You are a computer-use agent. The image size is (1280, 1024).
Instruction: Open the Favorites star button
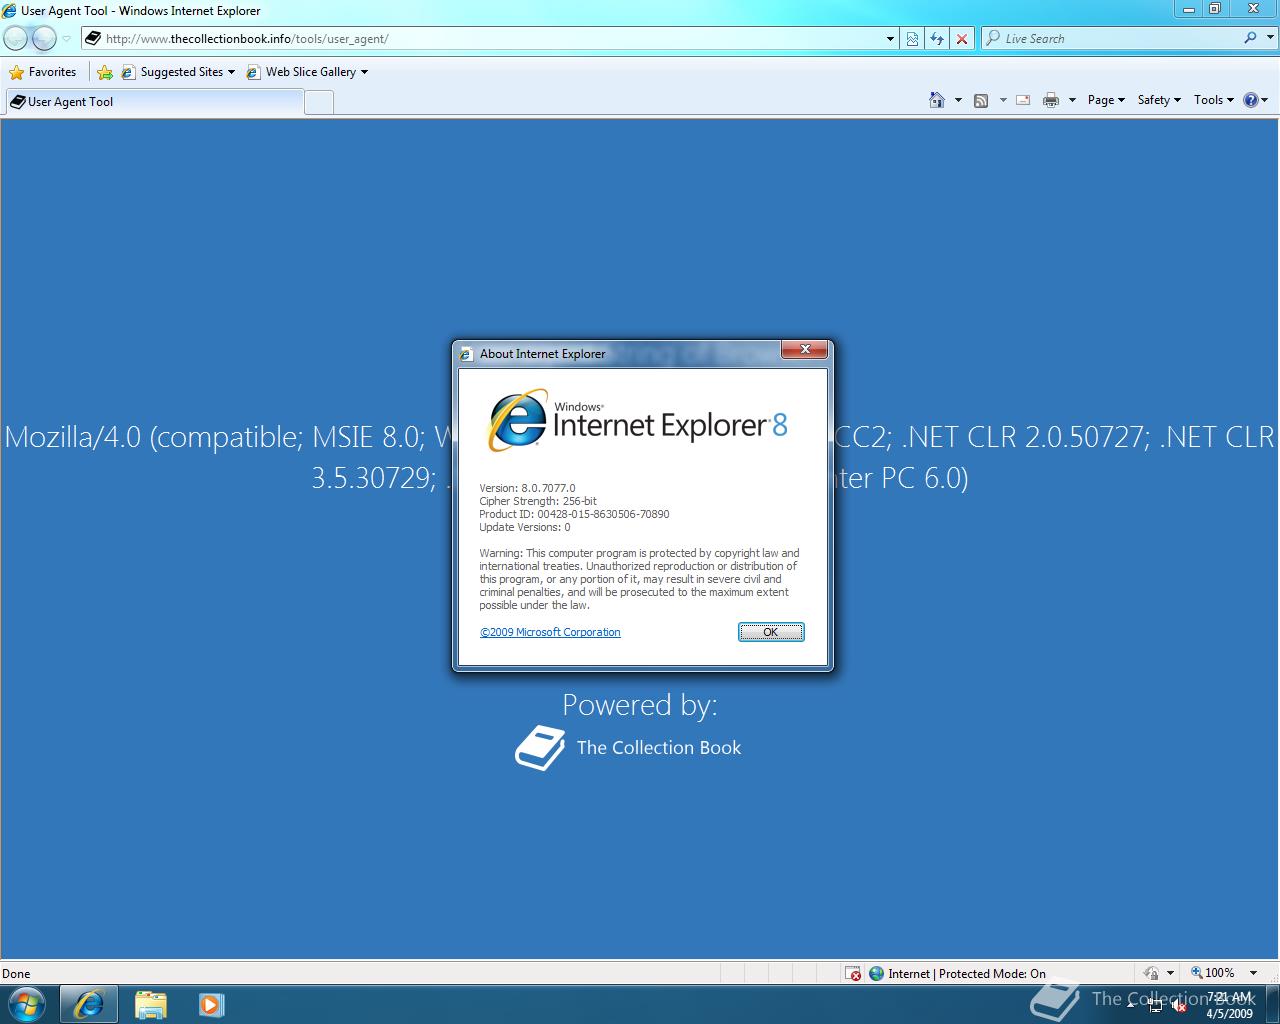[x=43, y=72]
